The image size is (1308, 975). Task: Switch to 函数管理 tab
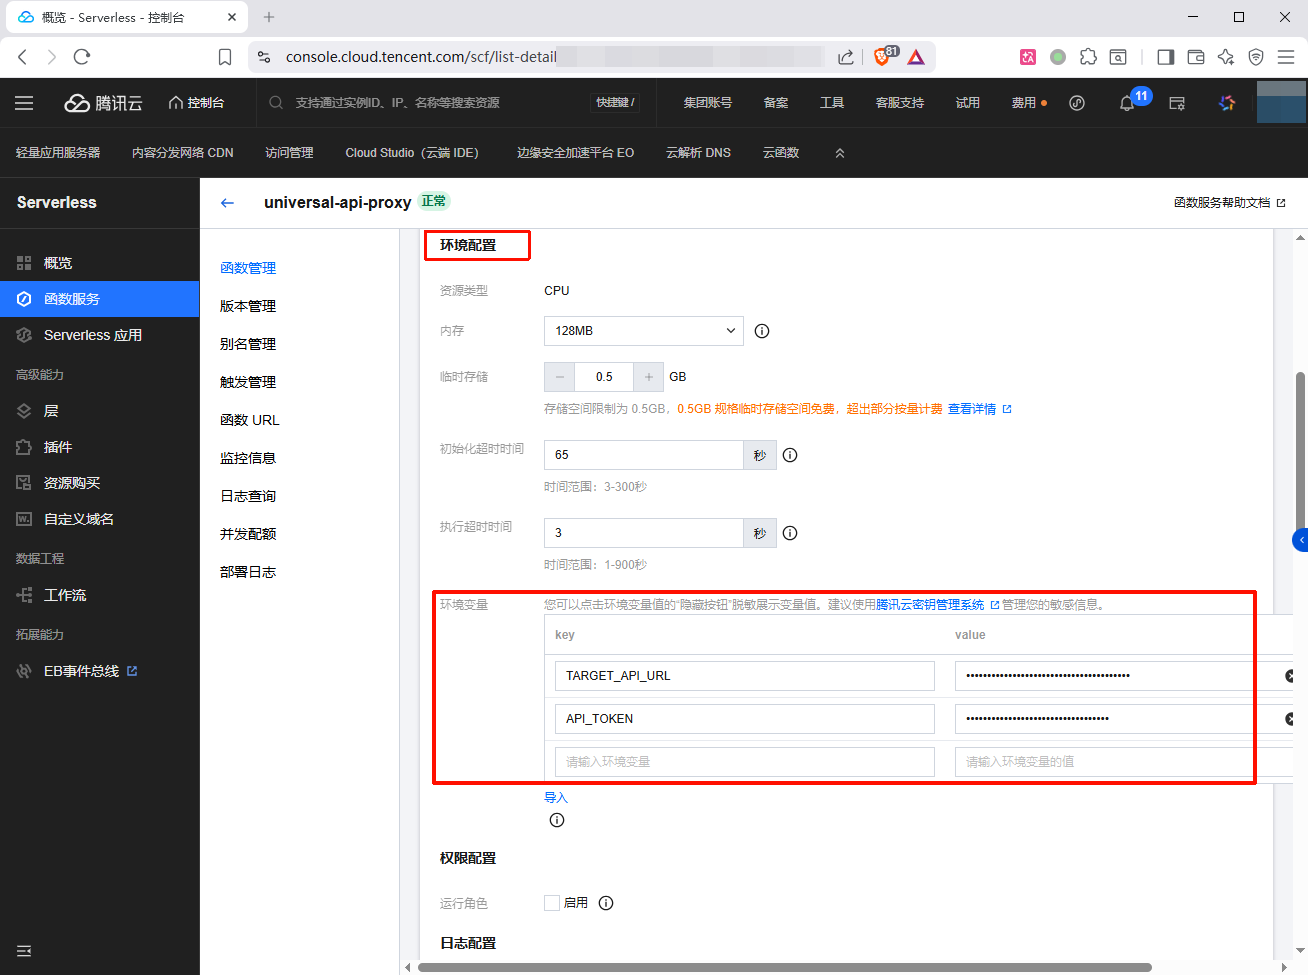[x=248, y=268]
